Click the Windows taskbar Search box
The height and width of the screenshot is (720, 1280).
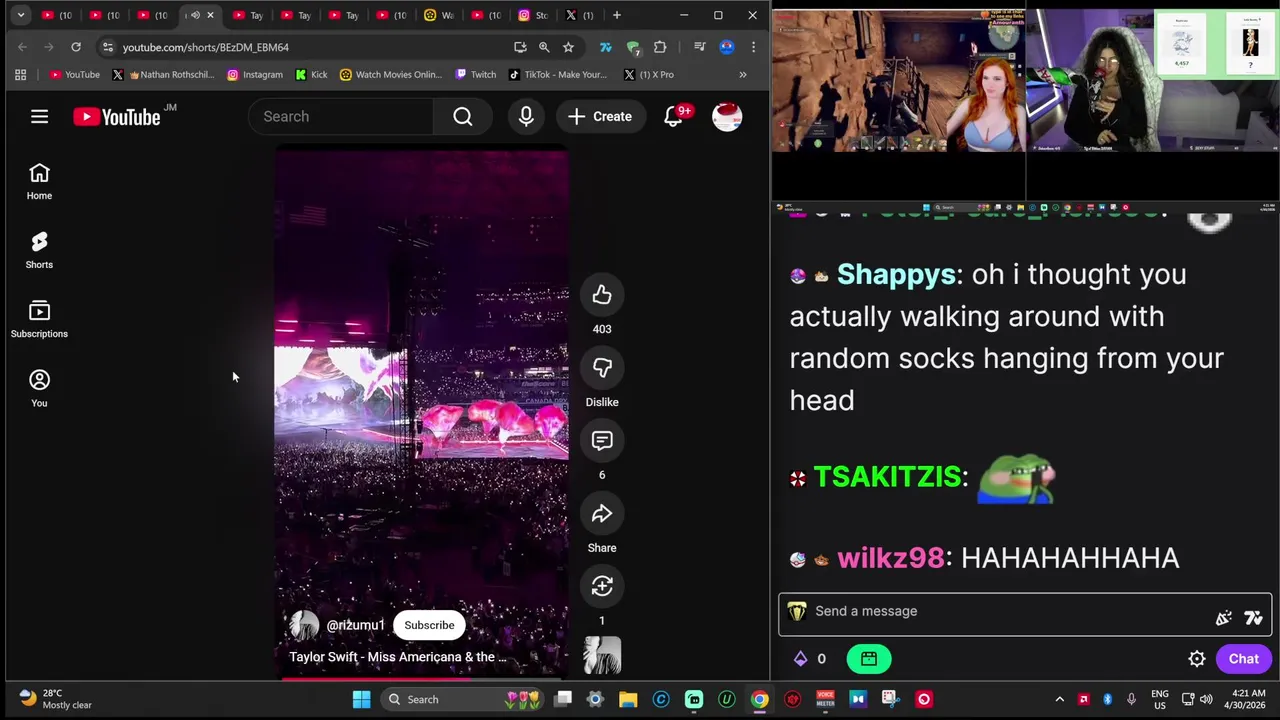click(460, 699)
